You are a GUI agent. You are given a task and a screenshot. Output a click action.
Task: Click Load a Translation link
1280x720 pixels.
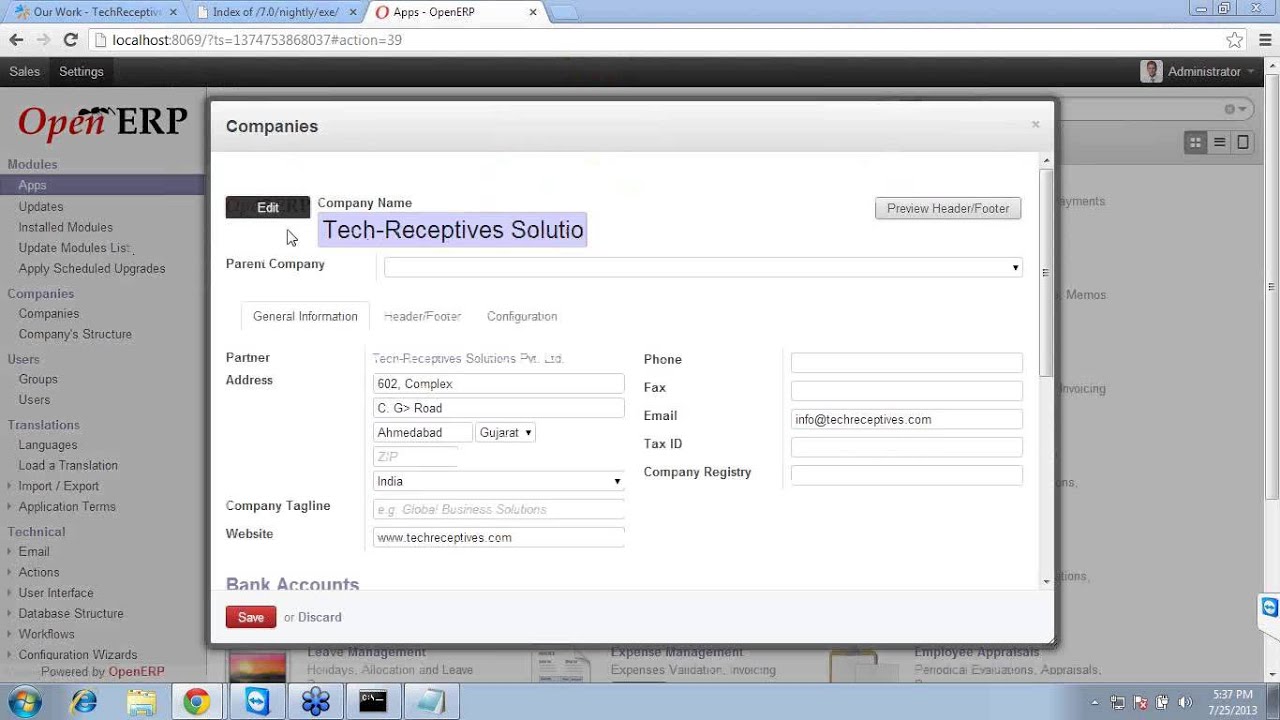coord(68,465)
